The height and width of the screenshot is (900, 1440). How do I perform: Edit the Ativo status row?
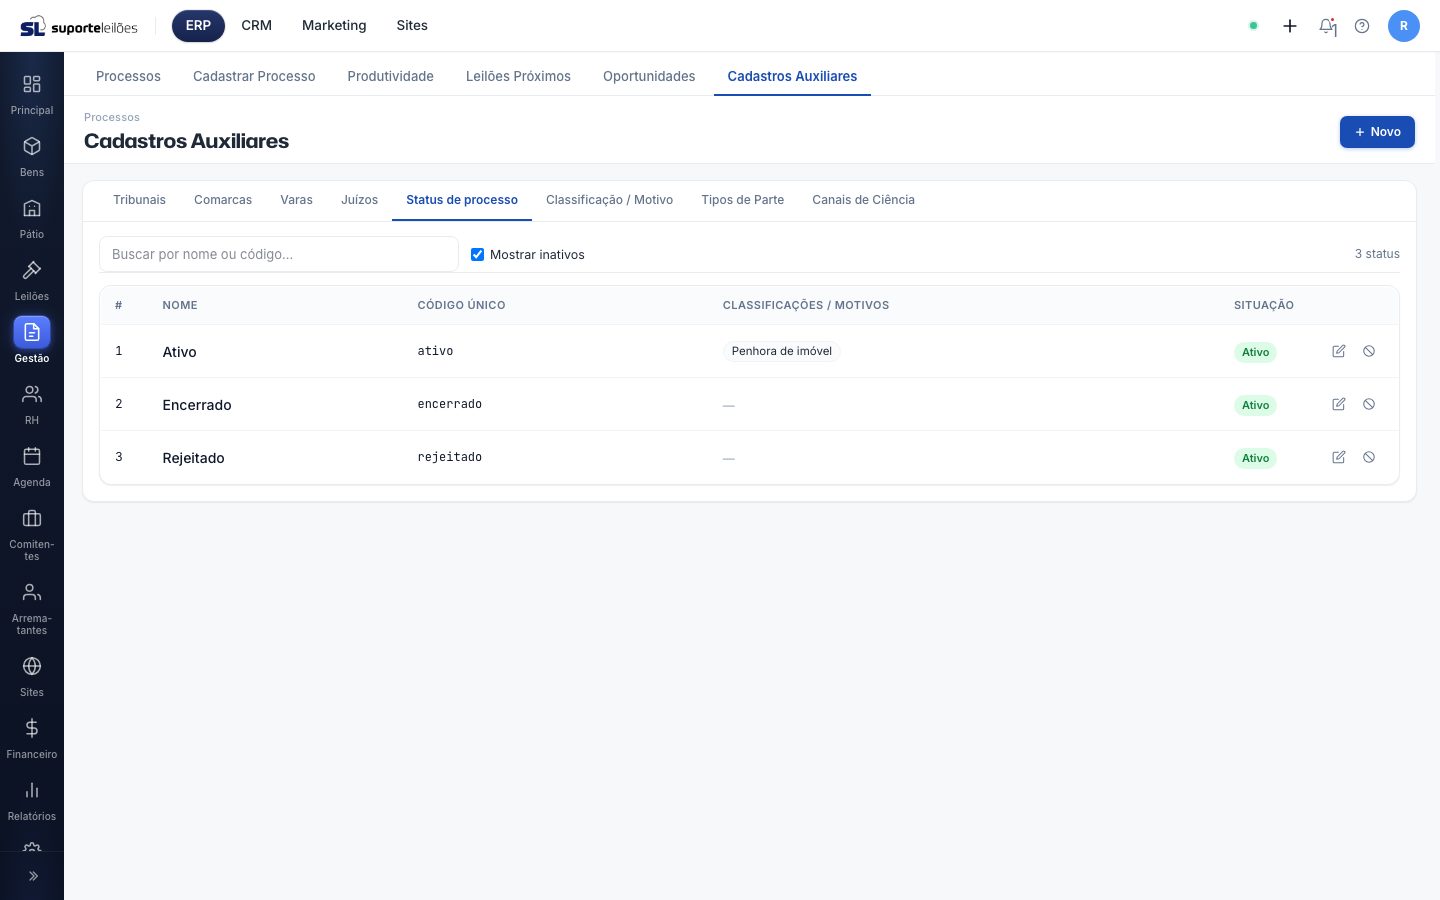[1339, 351]
